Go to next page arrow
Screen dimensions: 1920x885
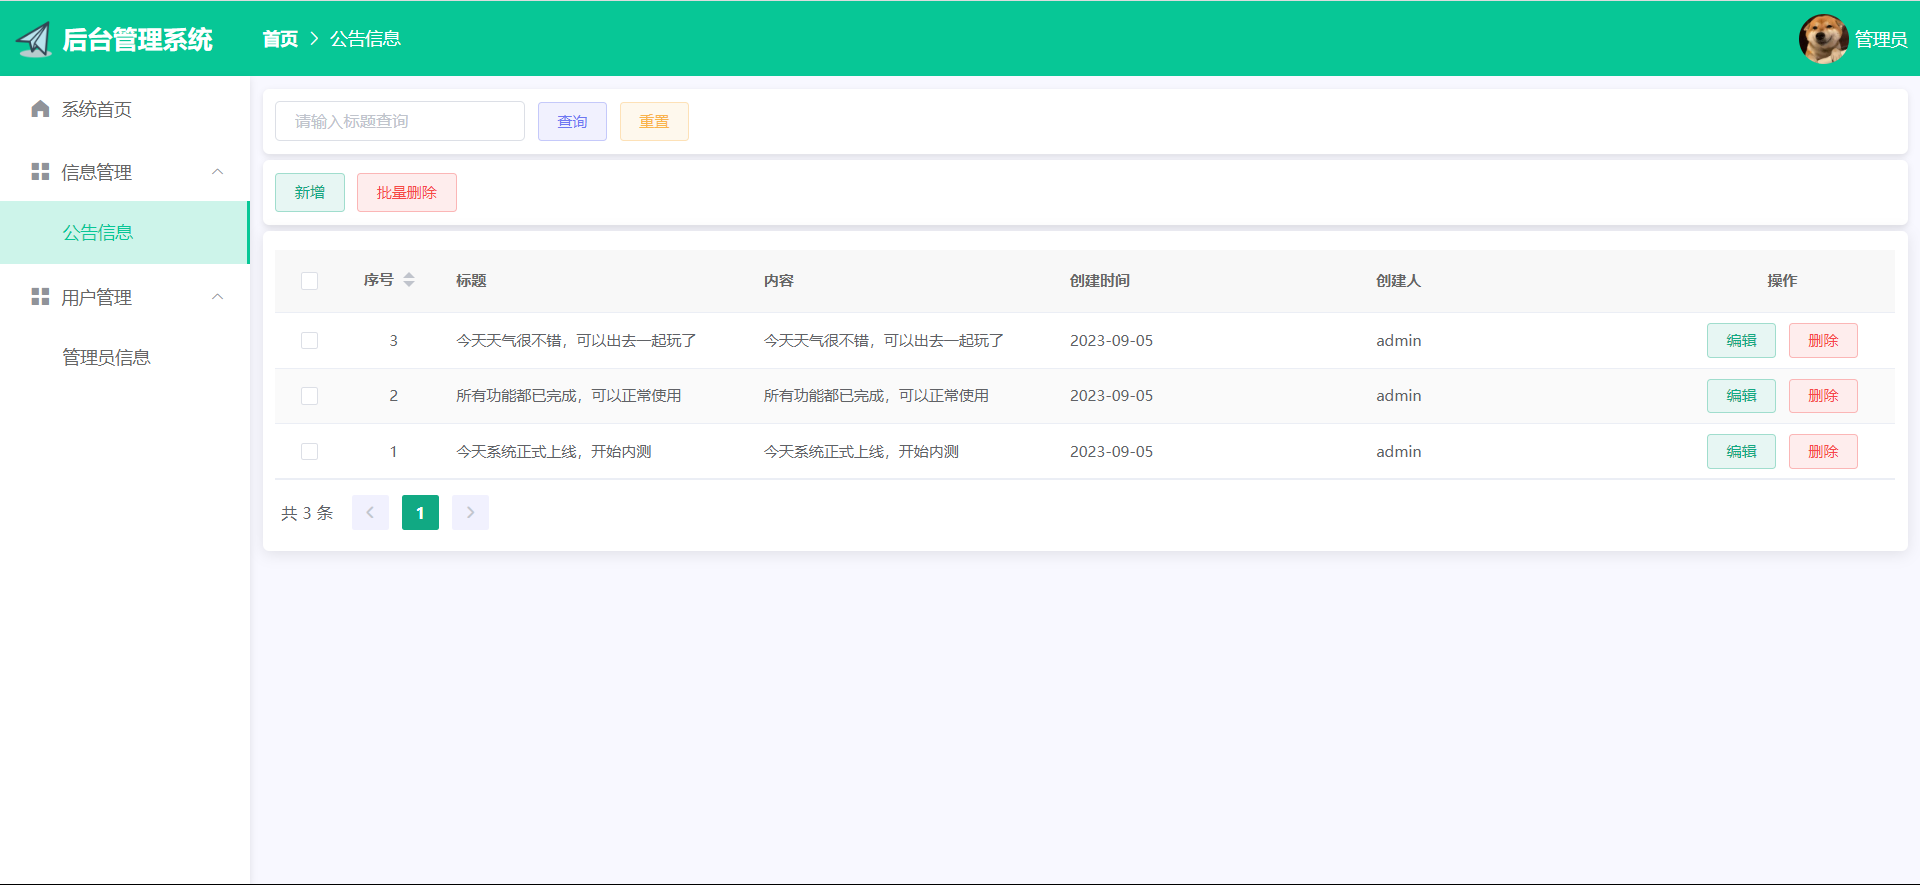[x=470, y=513]
